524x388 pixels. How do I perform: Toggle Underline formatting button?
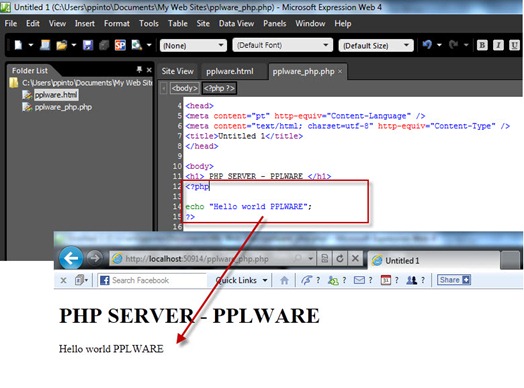tap(514, 45)
